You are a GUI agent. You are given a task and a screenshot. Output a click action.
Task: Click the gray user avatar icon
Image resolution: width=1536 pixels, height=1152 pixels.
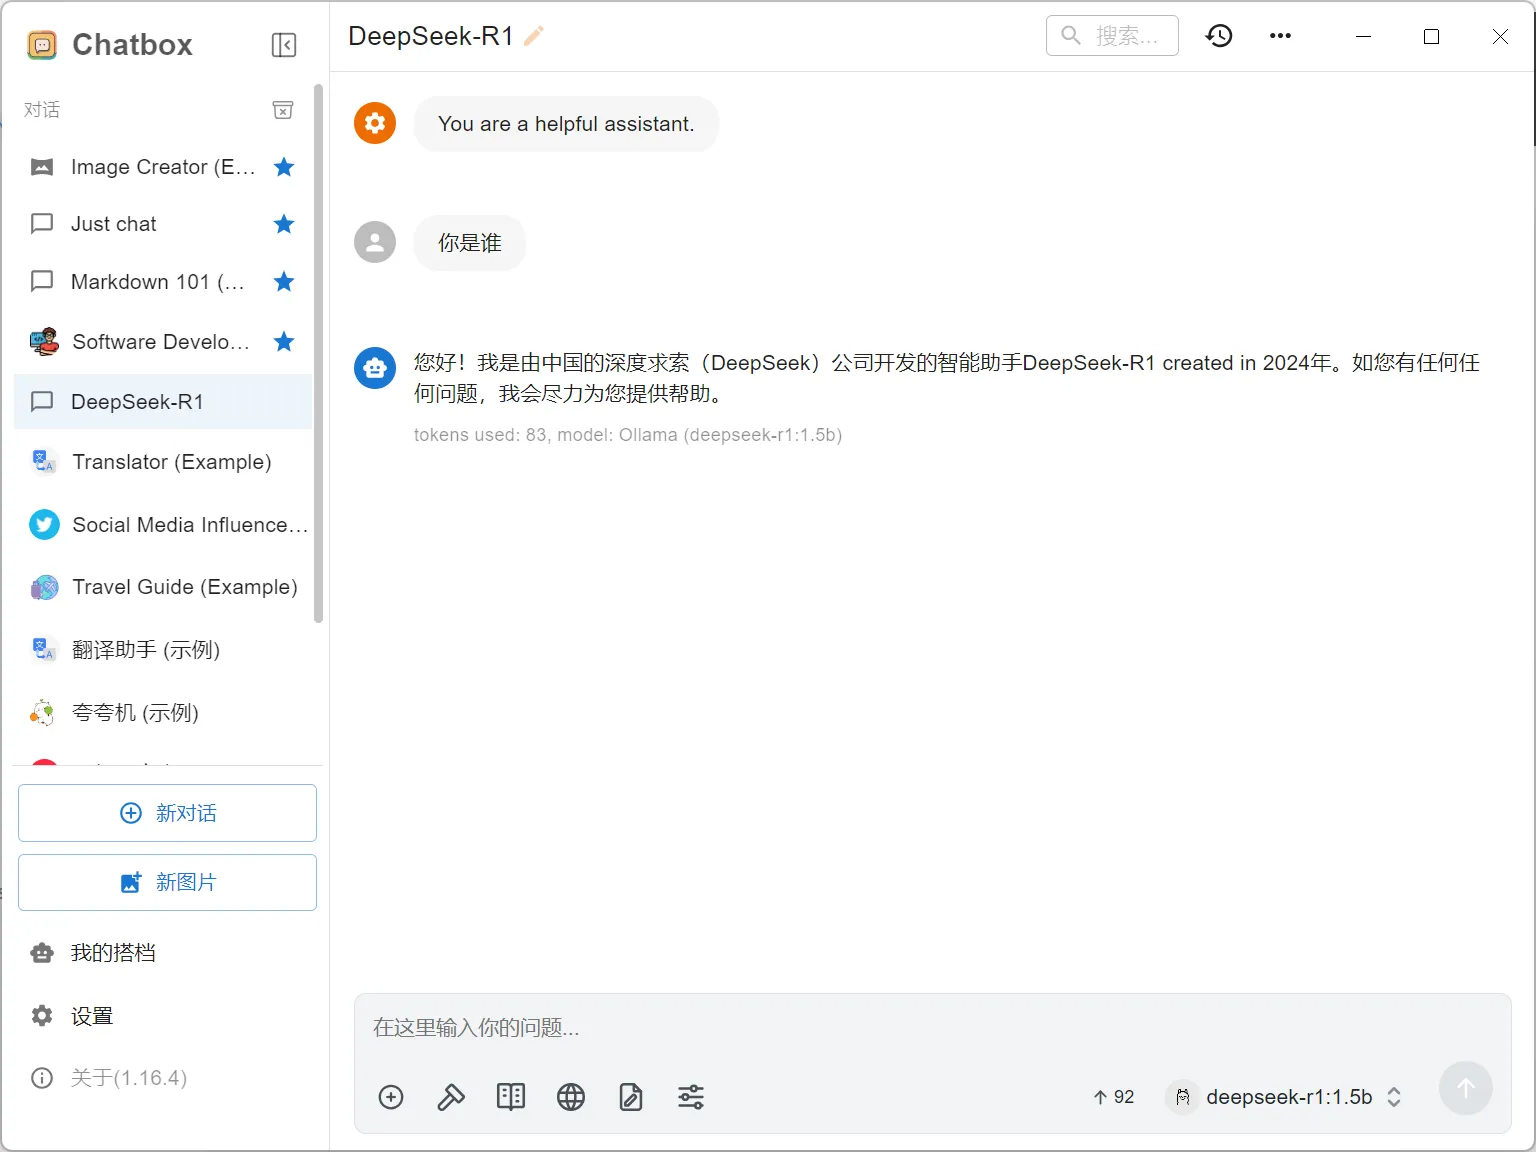[x=375, y=242]
